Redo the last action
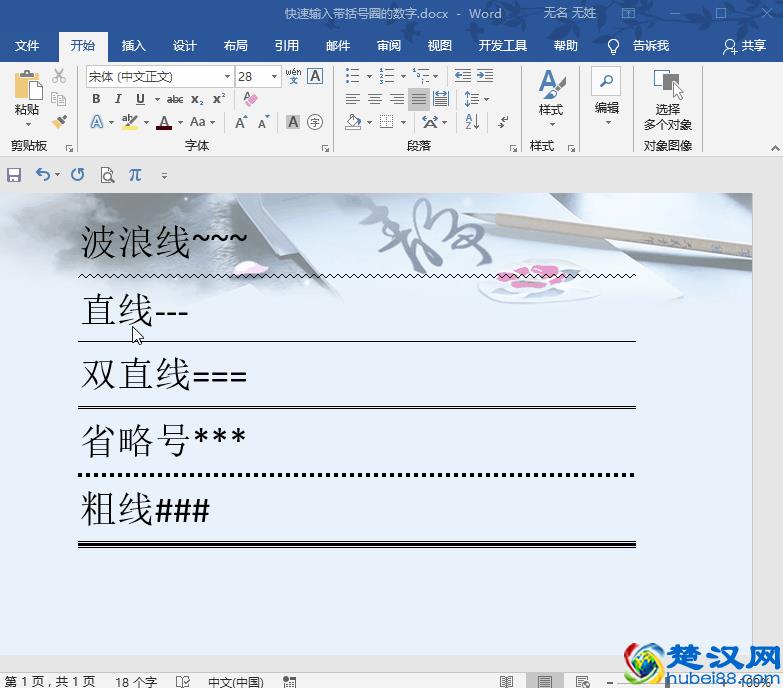This screenshot has width=783, height=688. (77, 175)
